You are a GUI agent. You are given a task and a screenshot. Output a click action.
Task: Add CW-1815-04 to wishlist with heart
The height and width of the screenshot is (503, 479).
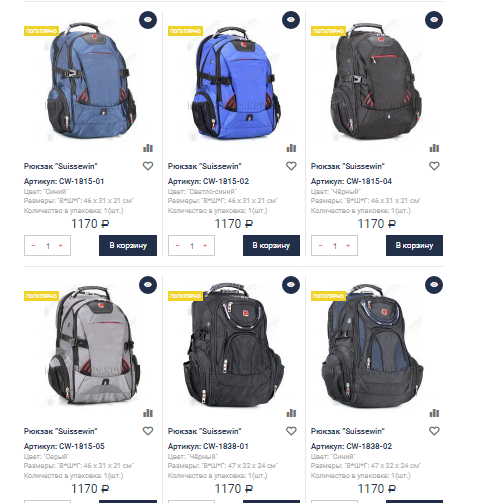click(434, 166)
